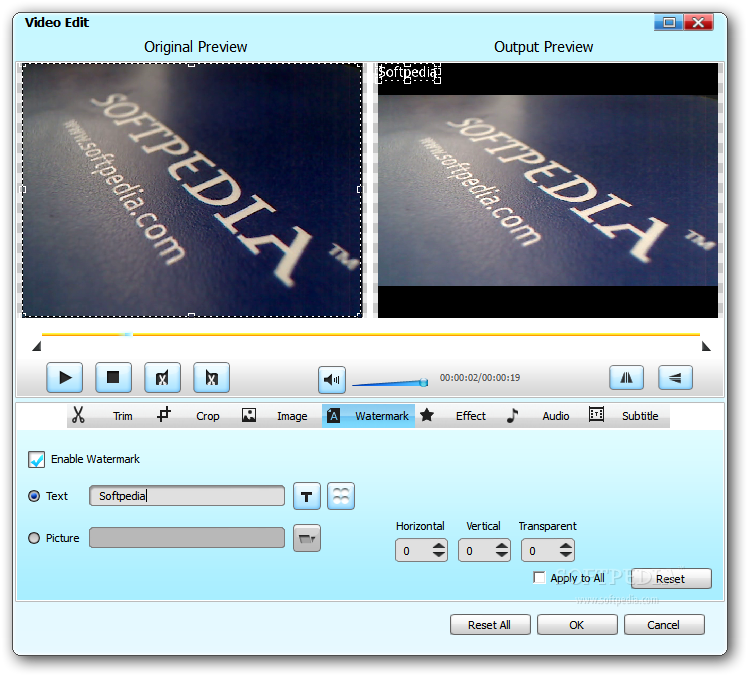Set trim end point marker button

(x=211, y=377)
